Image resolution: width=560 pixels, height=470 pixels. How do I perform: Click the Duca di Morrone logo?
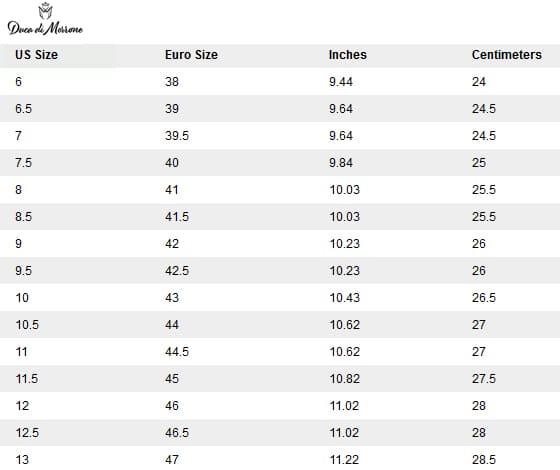(x=45, y=19)
